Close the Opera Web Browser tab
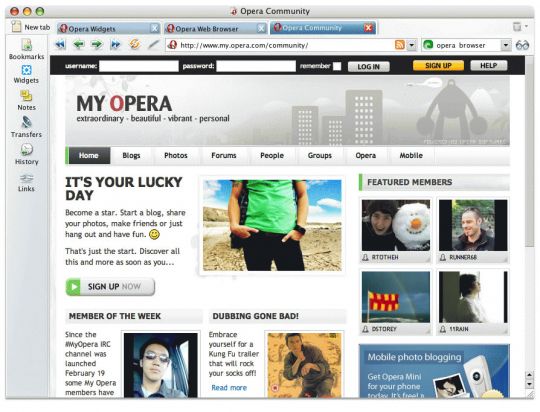The width and height of the screenshot is (540, 412). (x=262, y=28)
